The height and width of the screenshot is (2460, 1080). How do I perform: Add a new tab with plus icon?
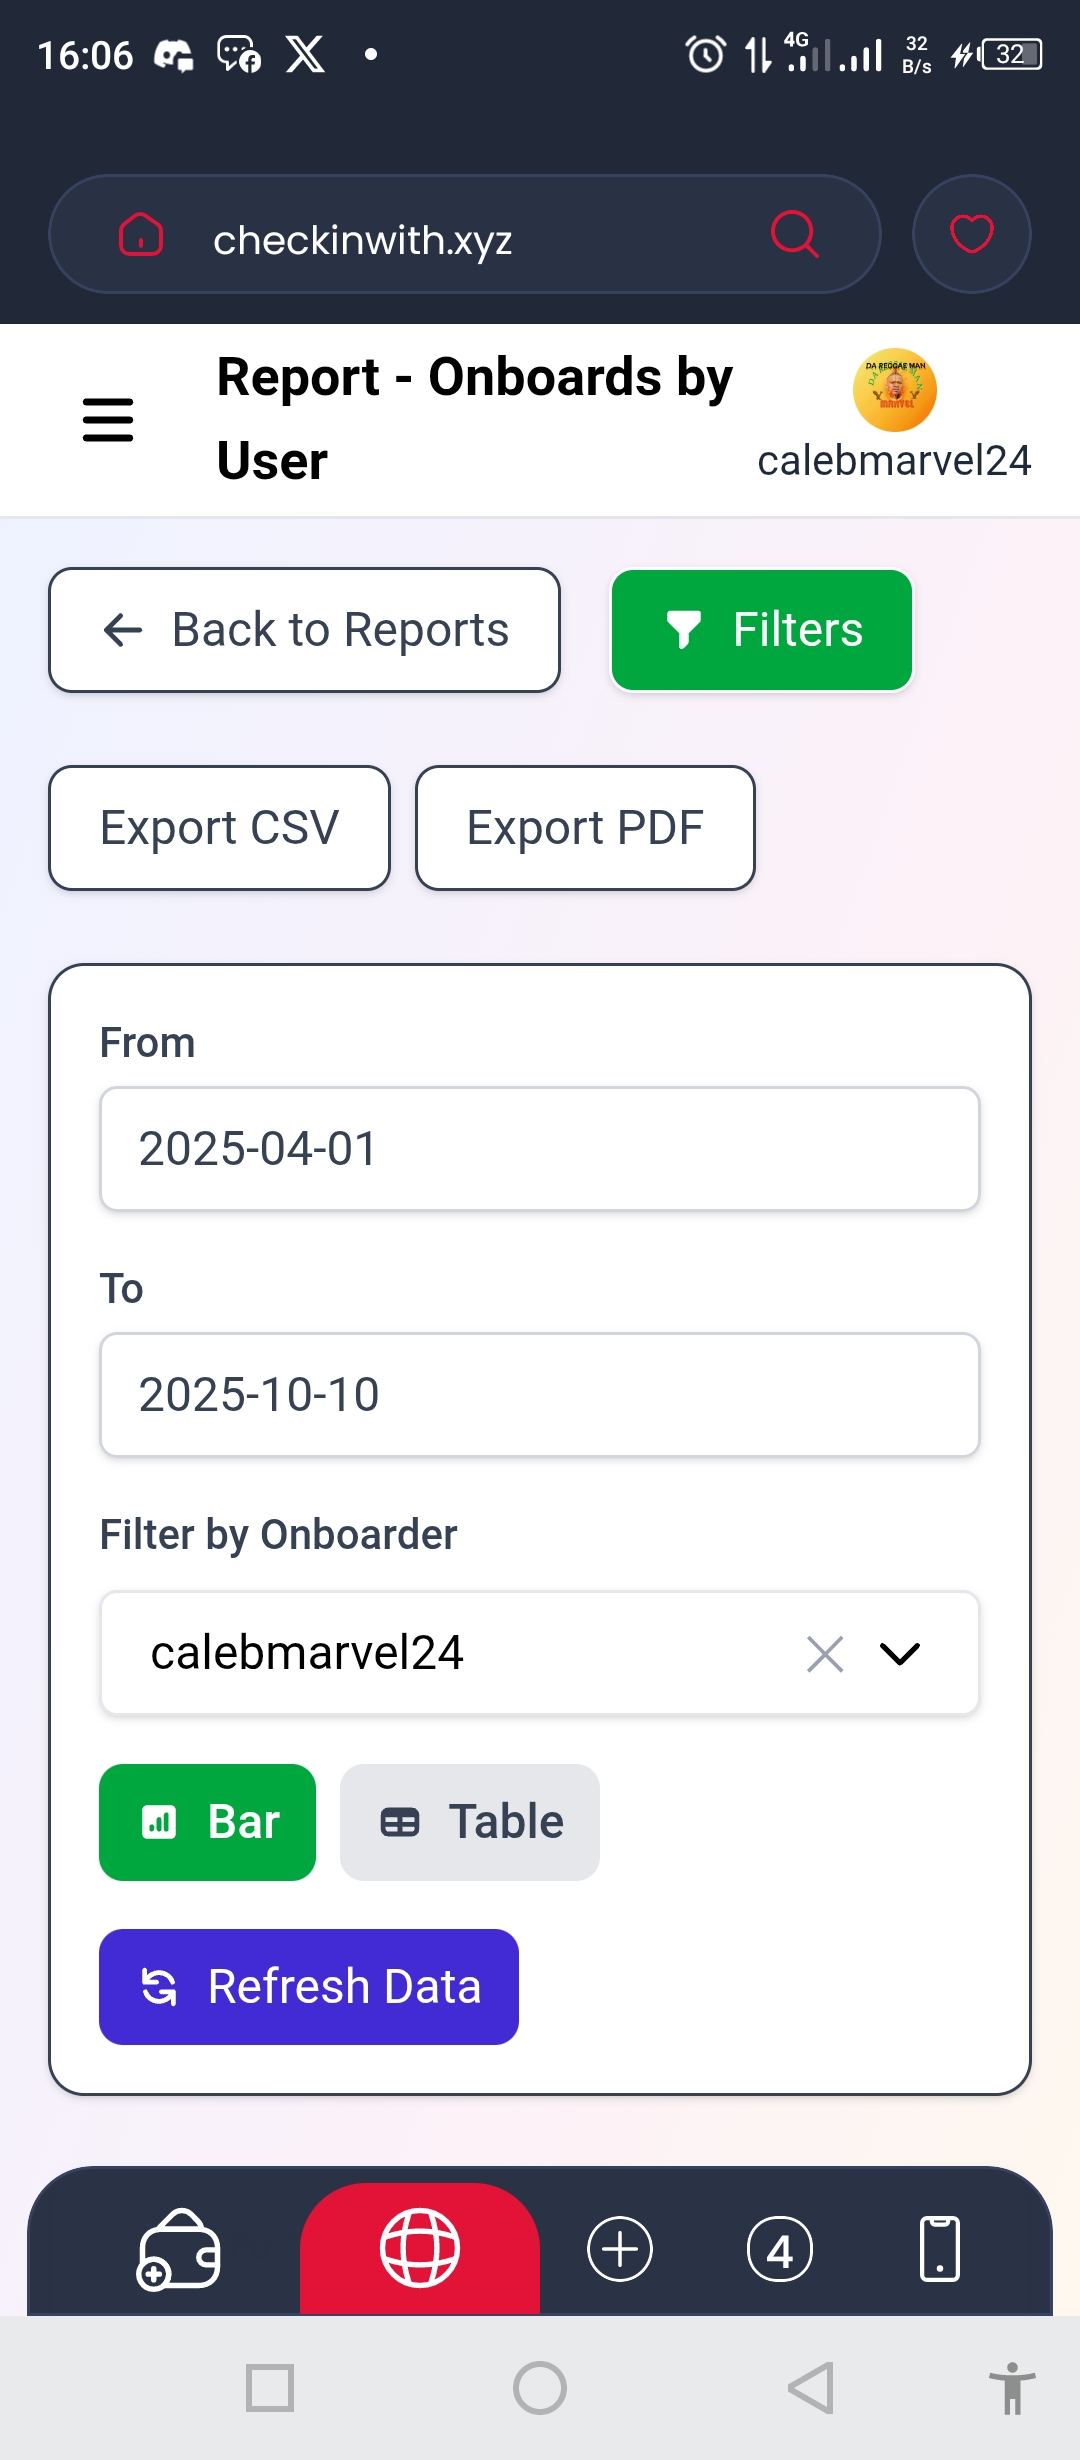click(x=620, y=2249)
